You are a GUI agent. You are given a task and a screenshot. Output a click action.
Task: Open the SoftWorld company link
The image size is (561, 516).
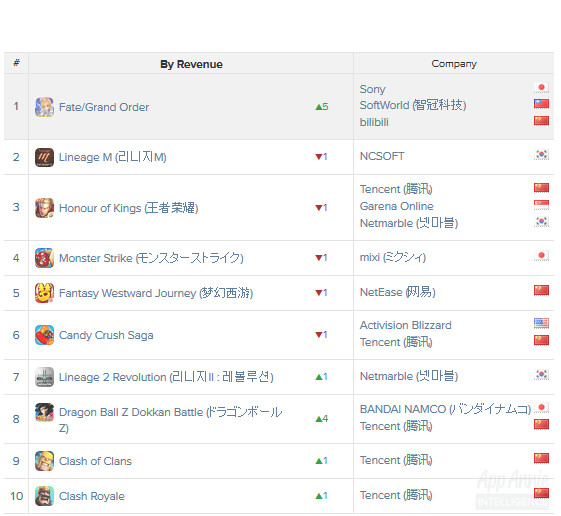coord(413,105)
